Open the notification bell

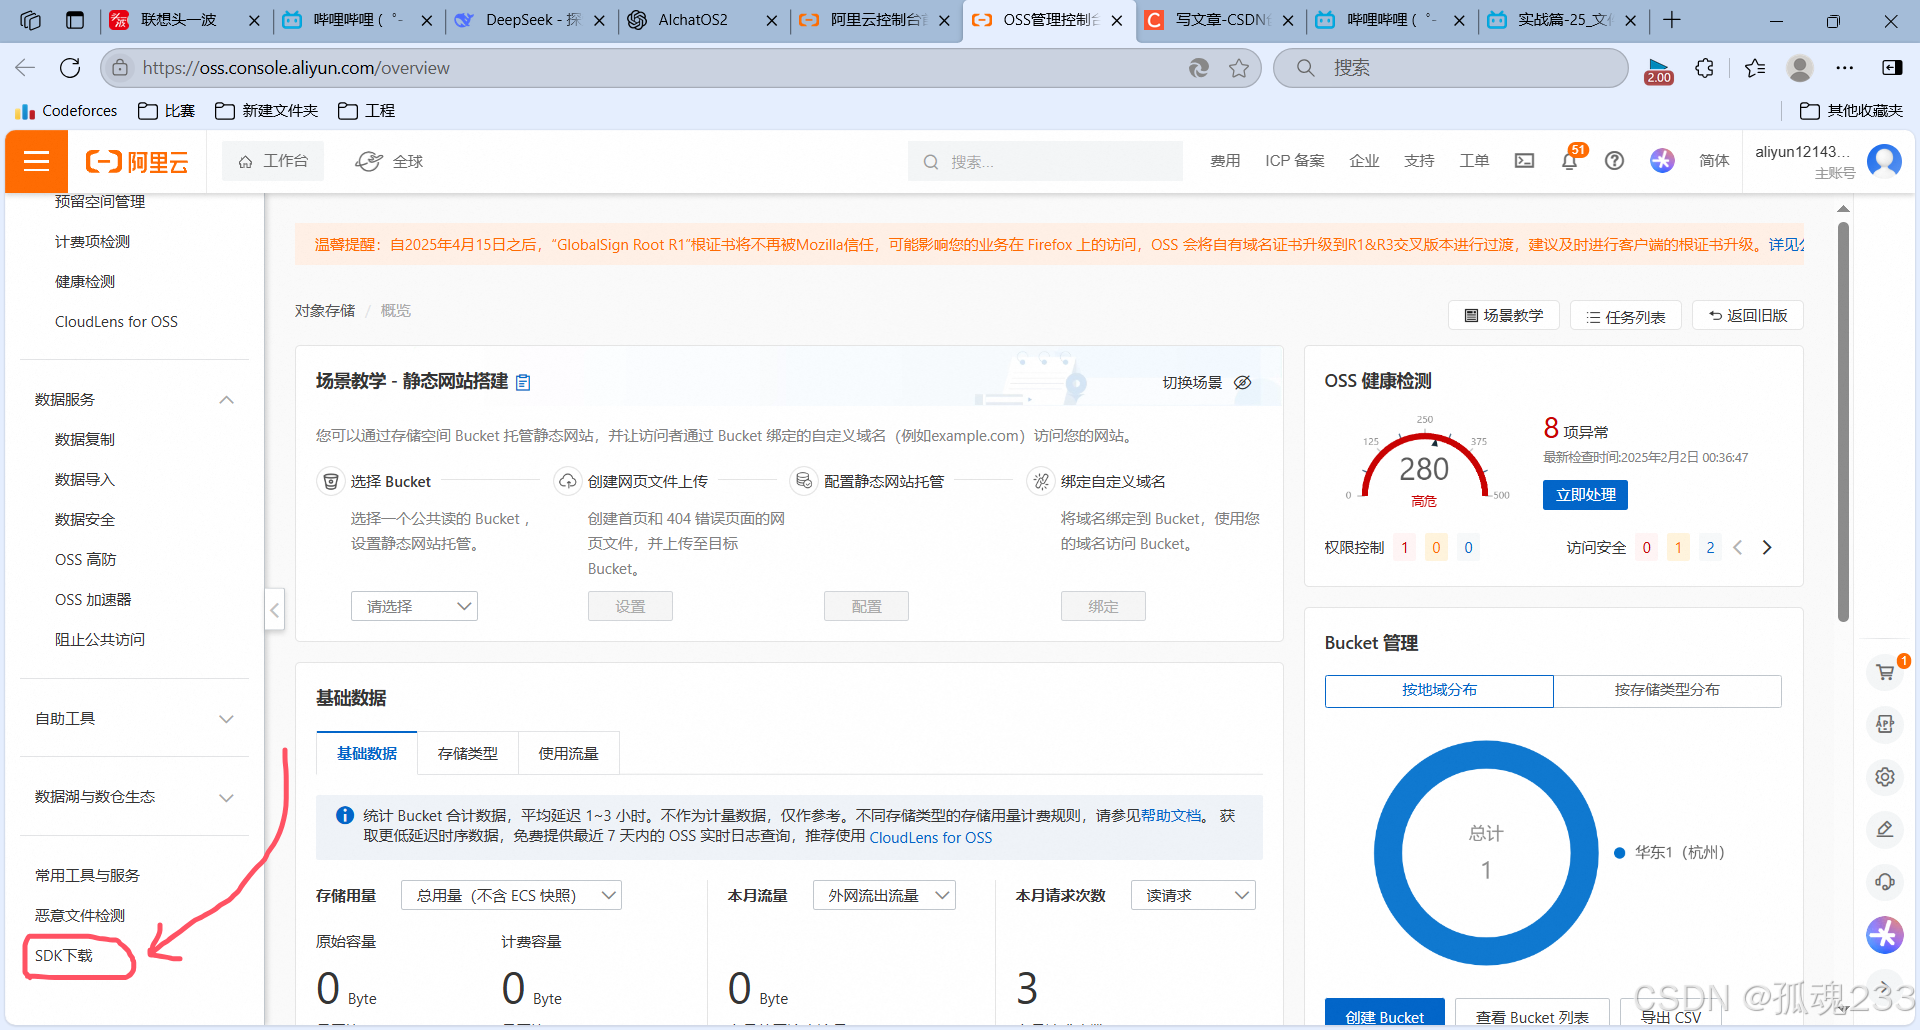pyautogui.click(x=1570, y=161)
